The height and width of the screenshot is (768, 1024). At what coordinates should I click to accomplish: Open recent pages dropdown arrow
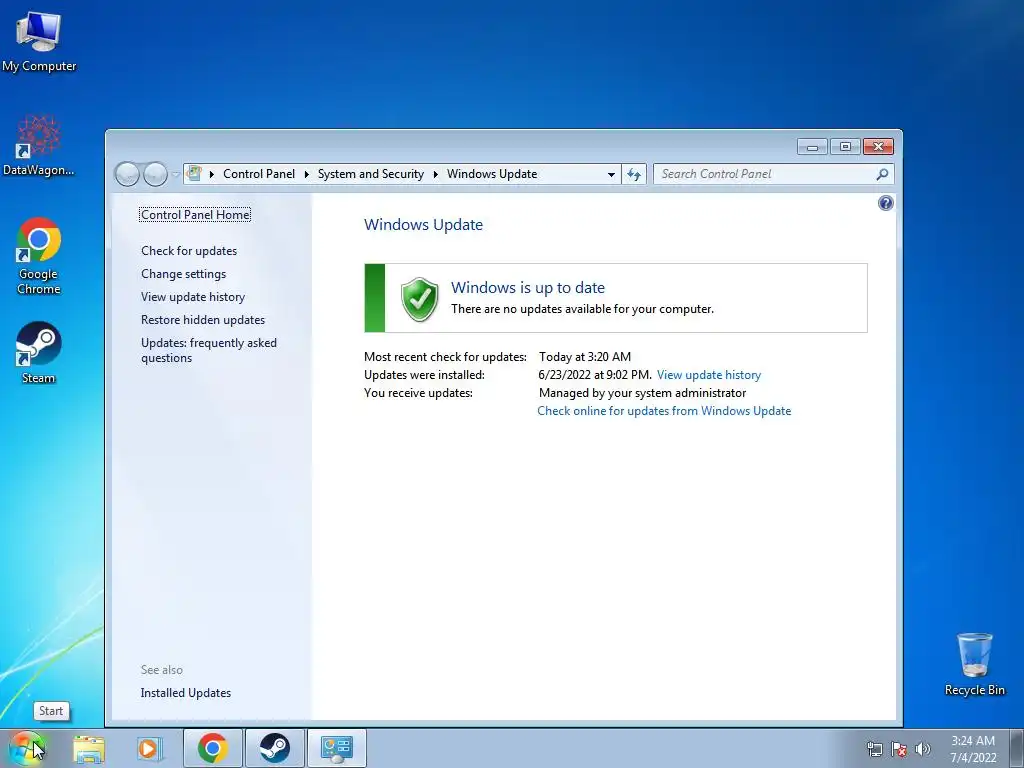(175, 174)
